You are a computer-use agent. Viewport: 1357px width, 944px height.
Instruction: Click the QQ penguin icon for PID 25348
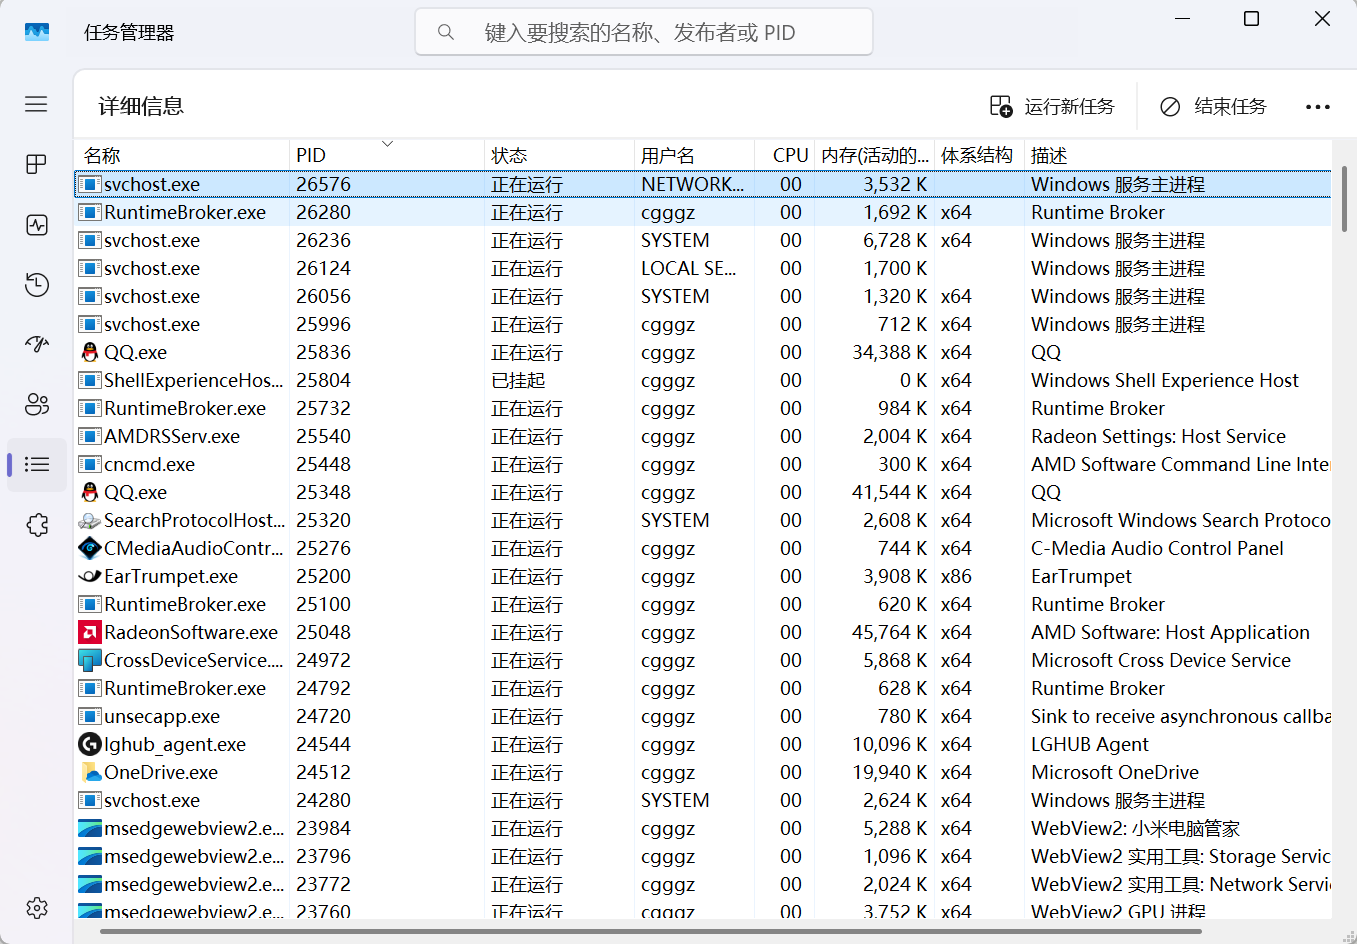tap(90, 492)
